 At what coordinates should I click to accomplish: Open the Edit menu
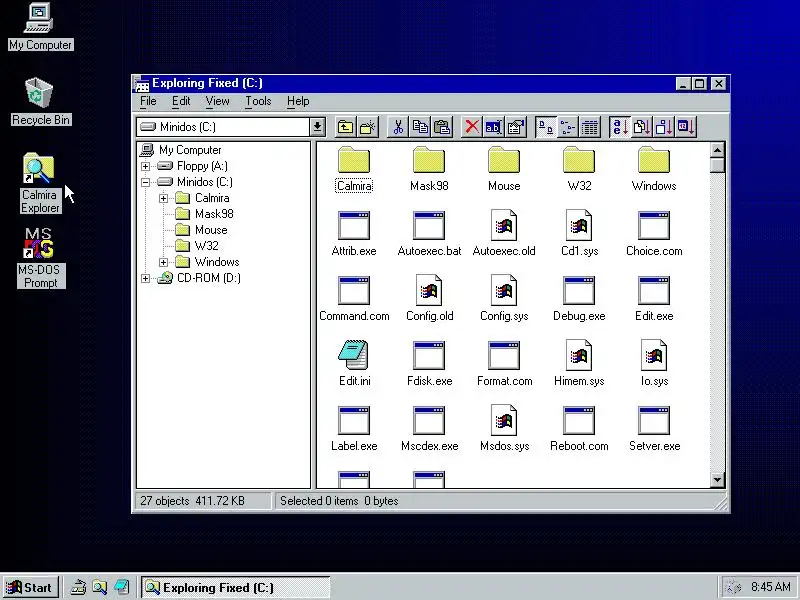(181, 101)
